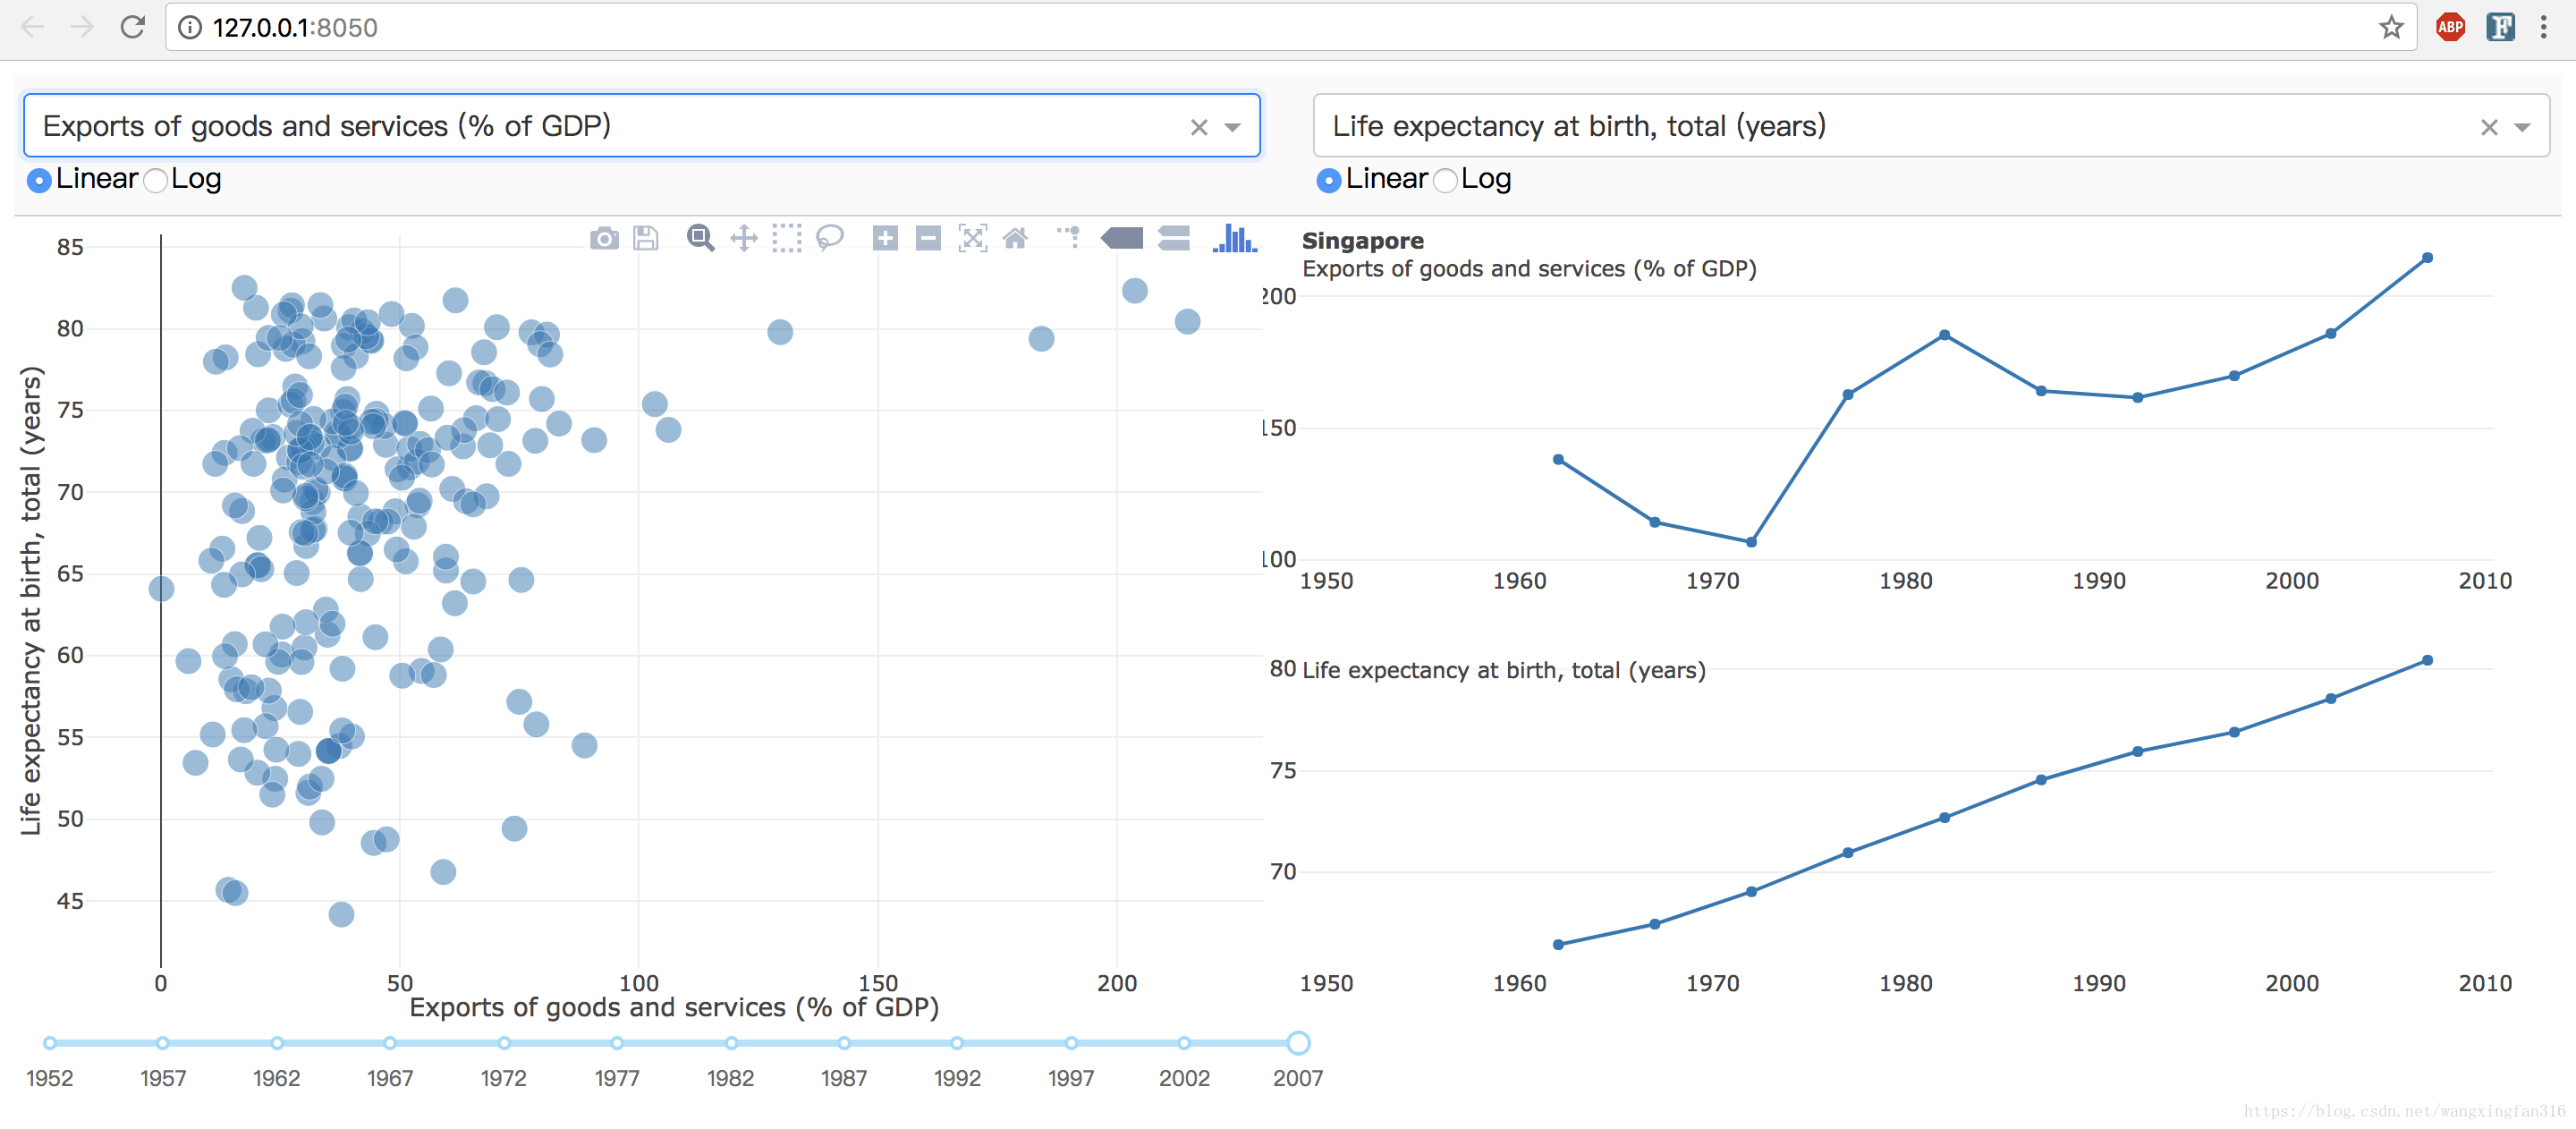Click the Zoom in plus icon
Image resolution: width=2576 pixels, height=1129 pixels.
point(885,238)
